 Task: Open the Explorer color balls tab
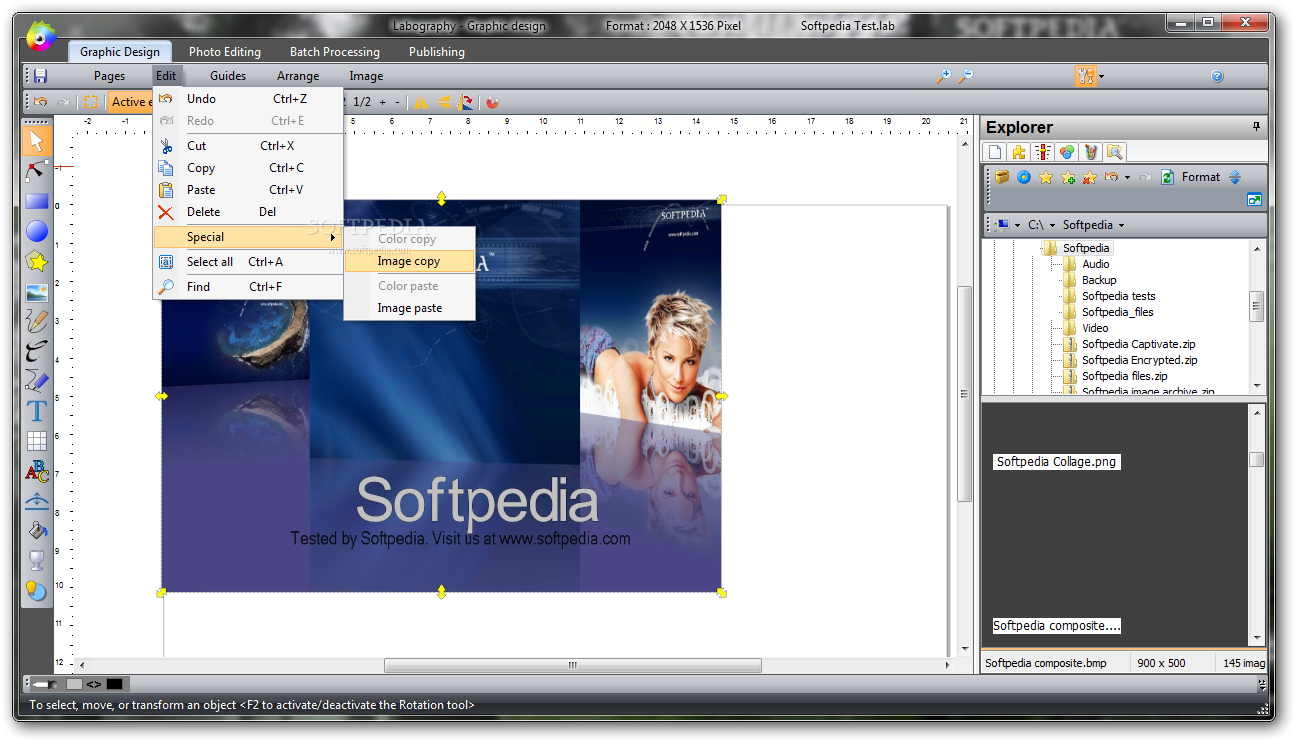pyautogui.click(x=1067, y=152)
